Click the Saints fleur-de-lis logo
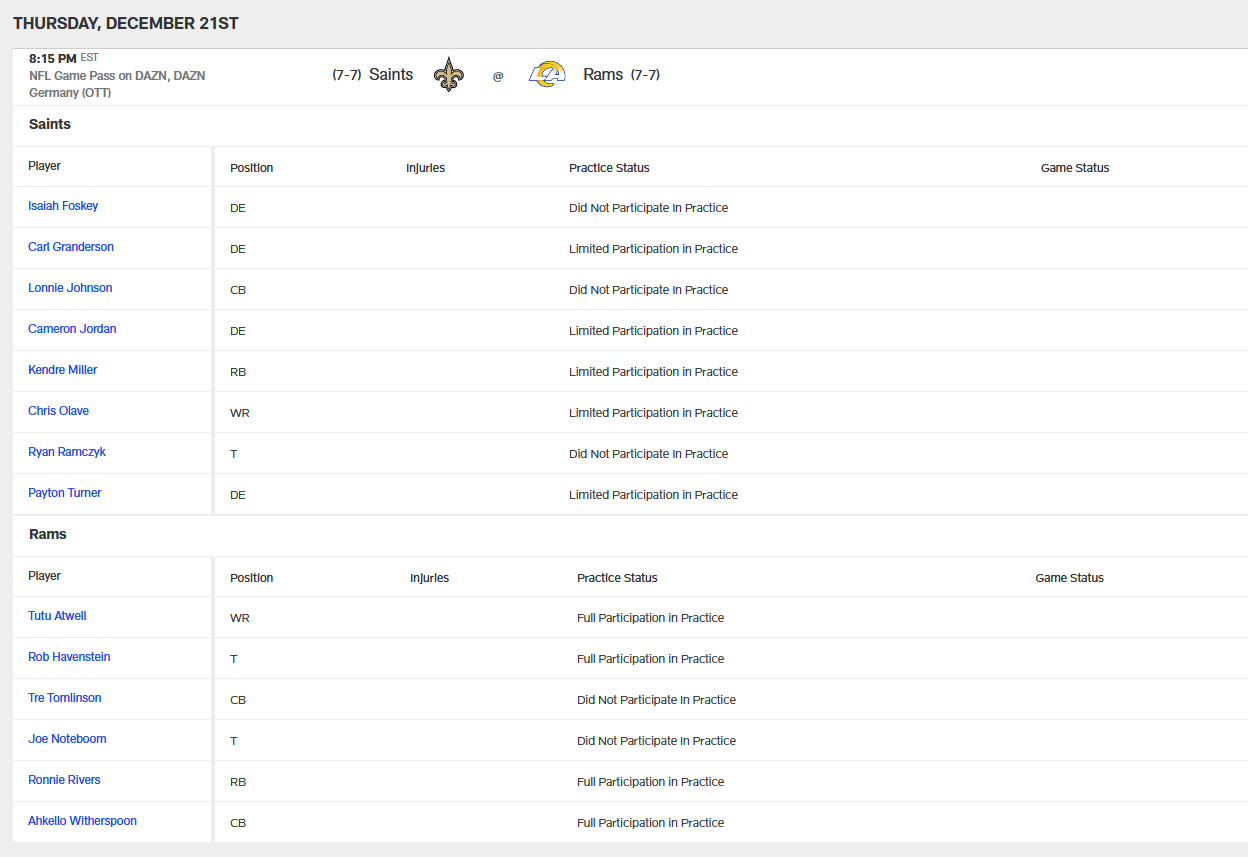The image size is (1248, 857). click(x=449, y=75)
